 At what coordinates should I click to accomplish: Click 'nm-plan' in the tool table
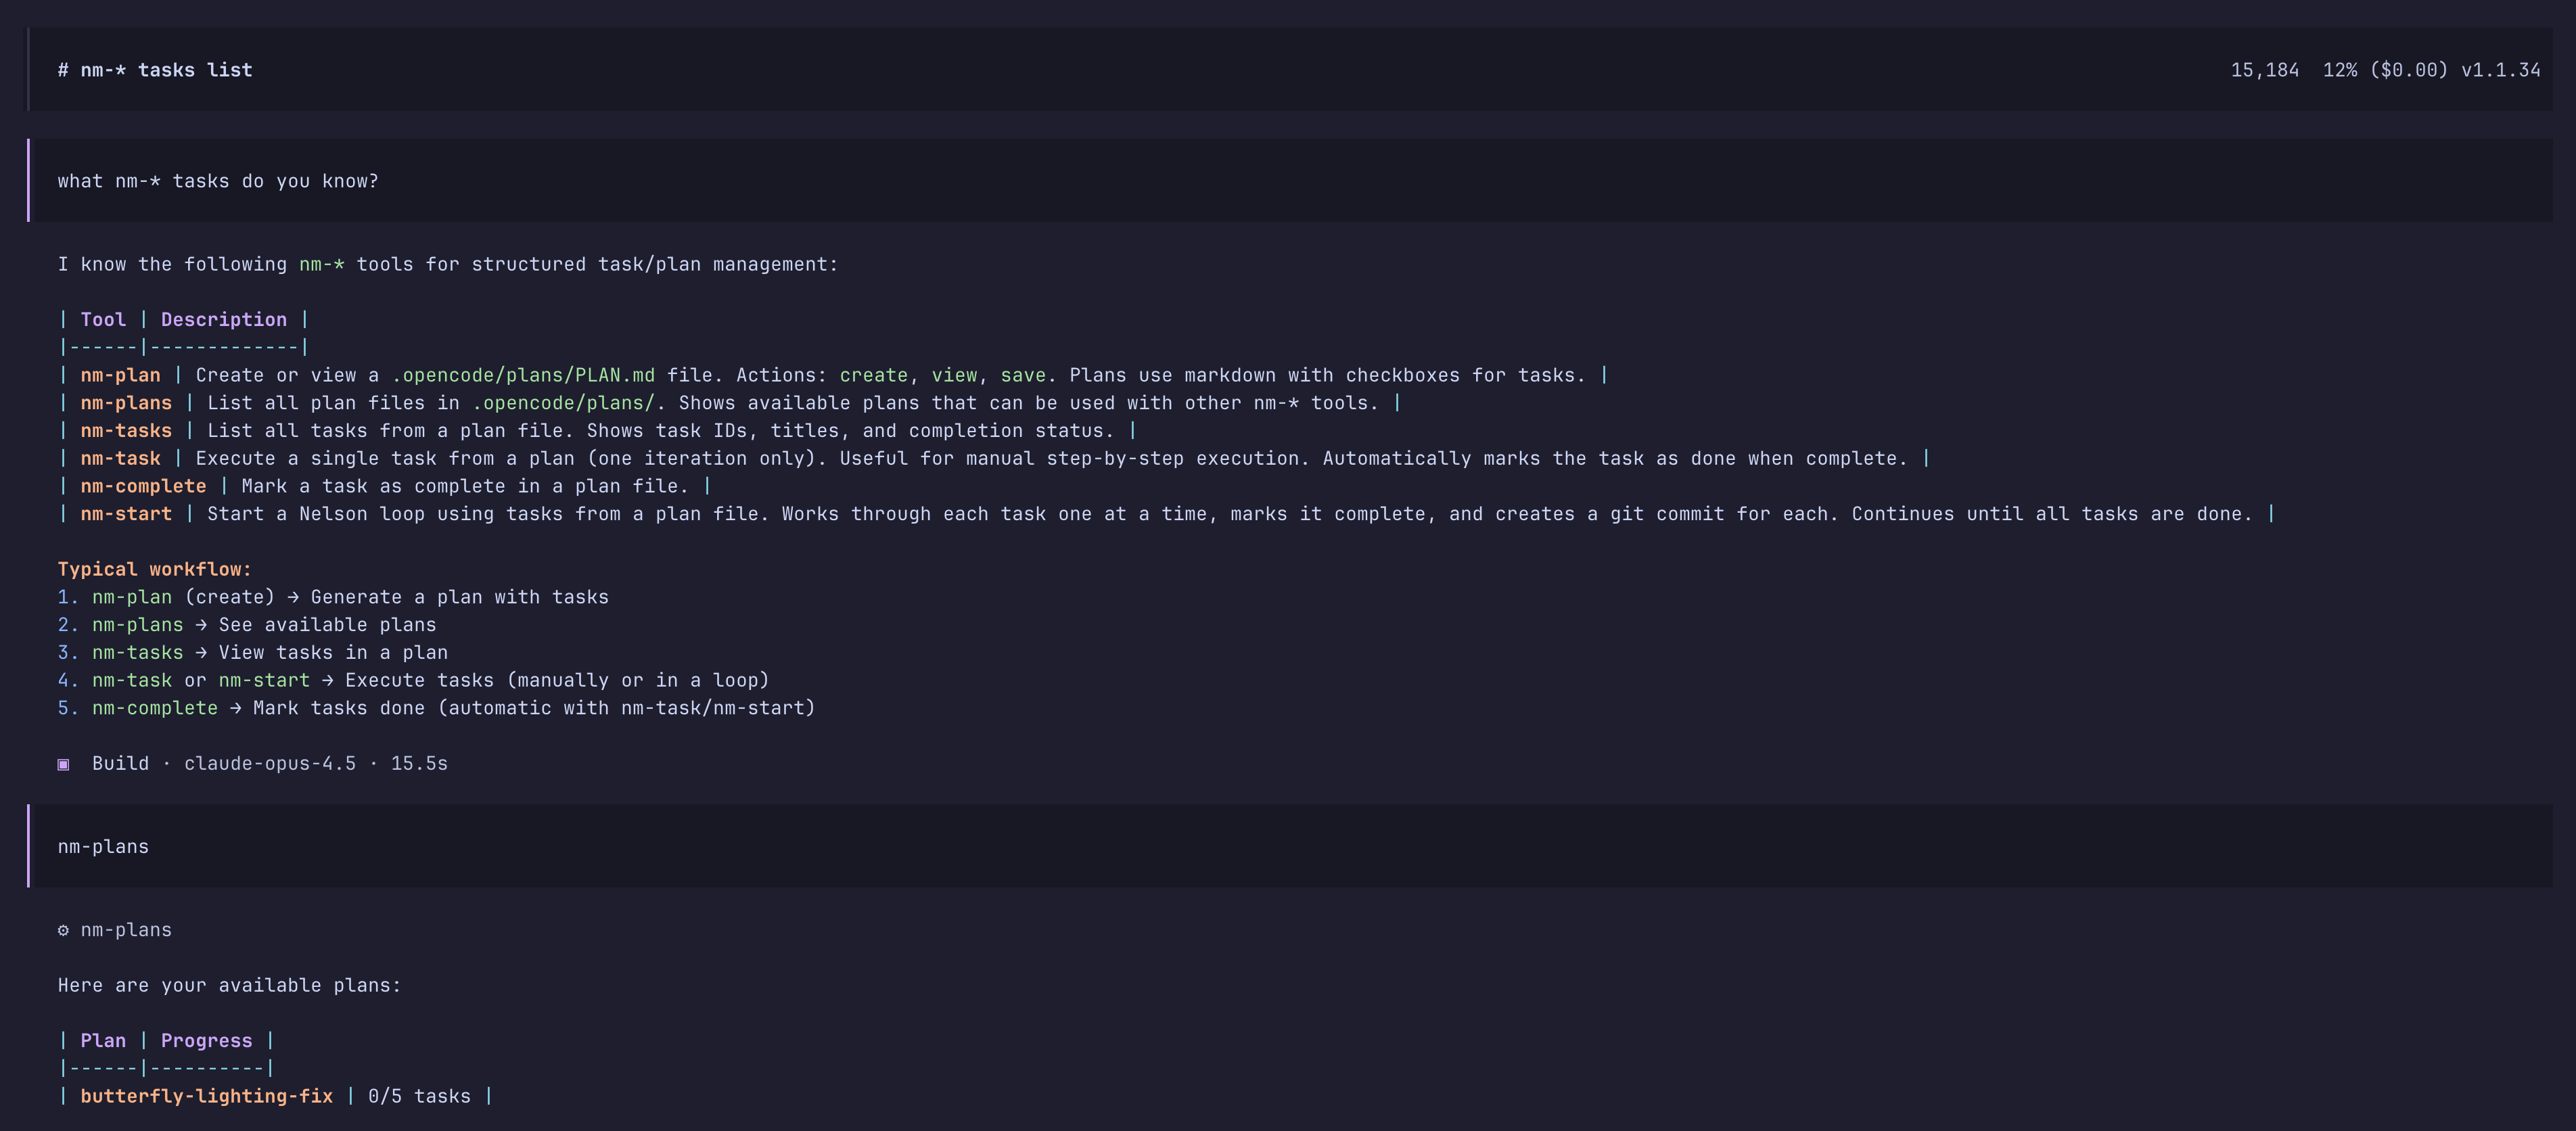[x=120, y=375]
